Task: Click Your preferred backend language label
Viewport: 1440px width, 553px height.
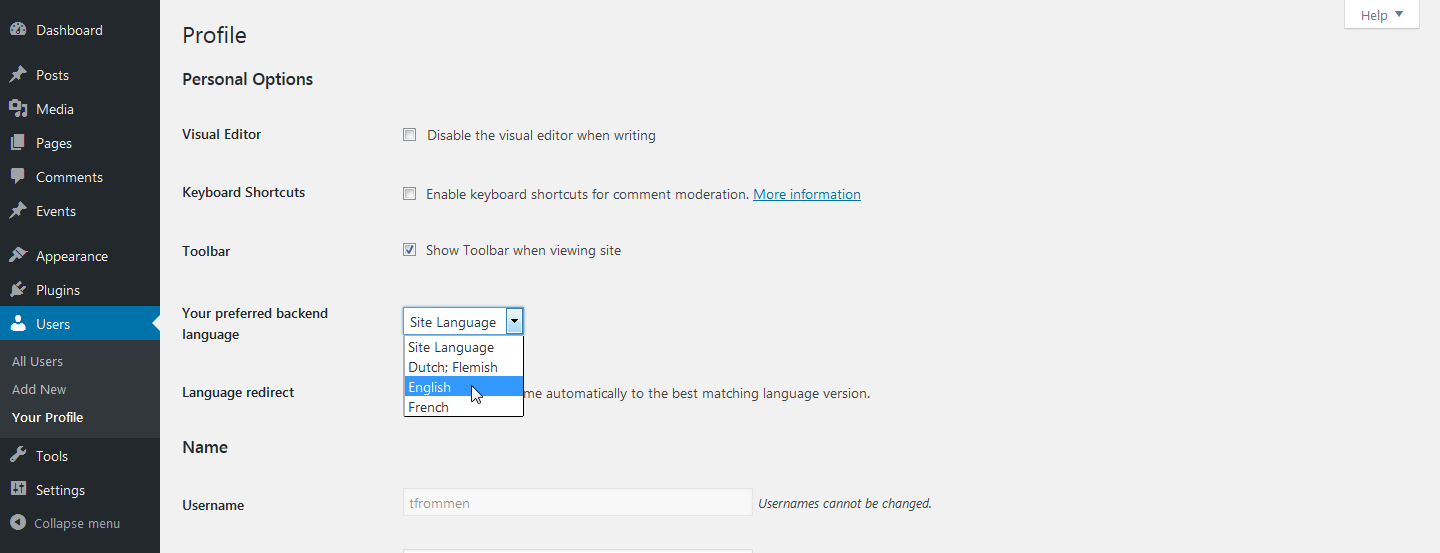Action: pos(255,323)
